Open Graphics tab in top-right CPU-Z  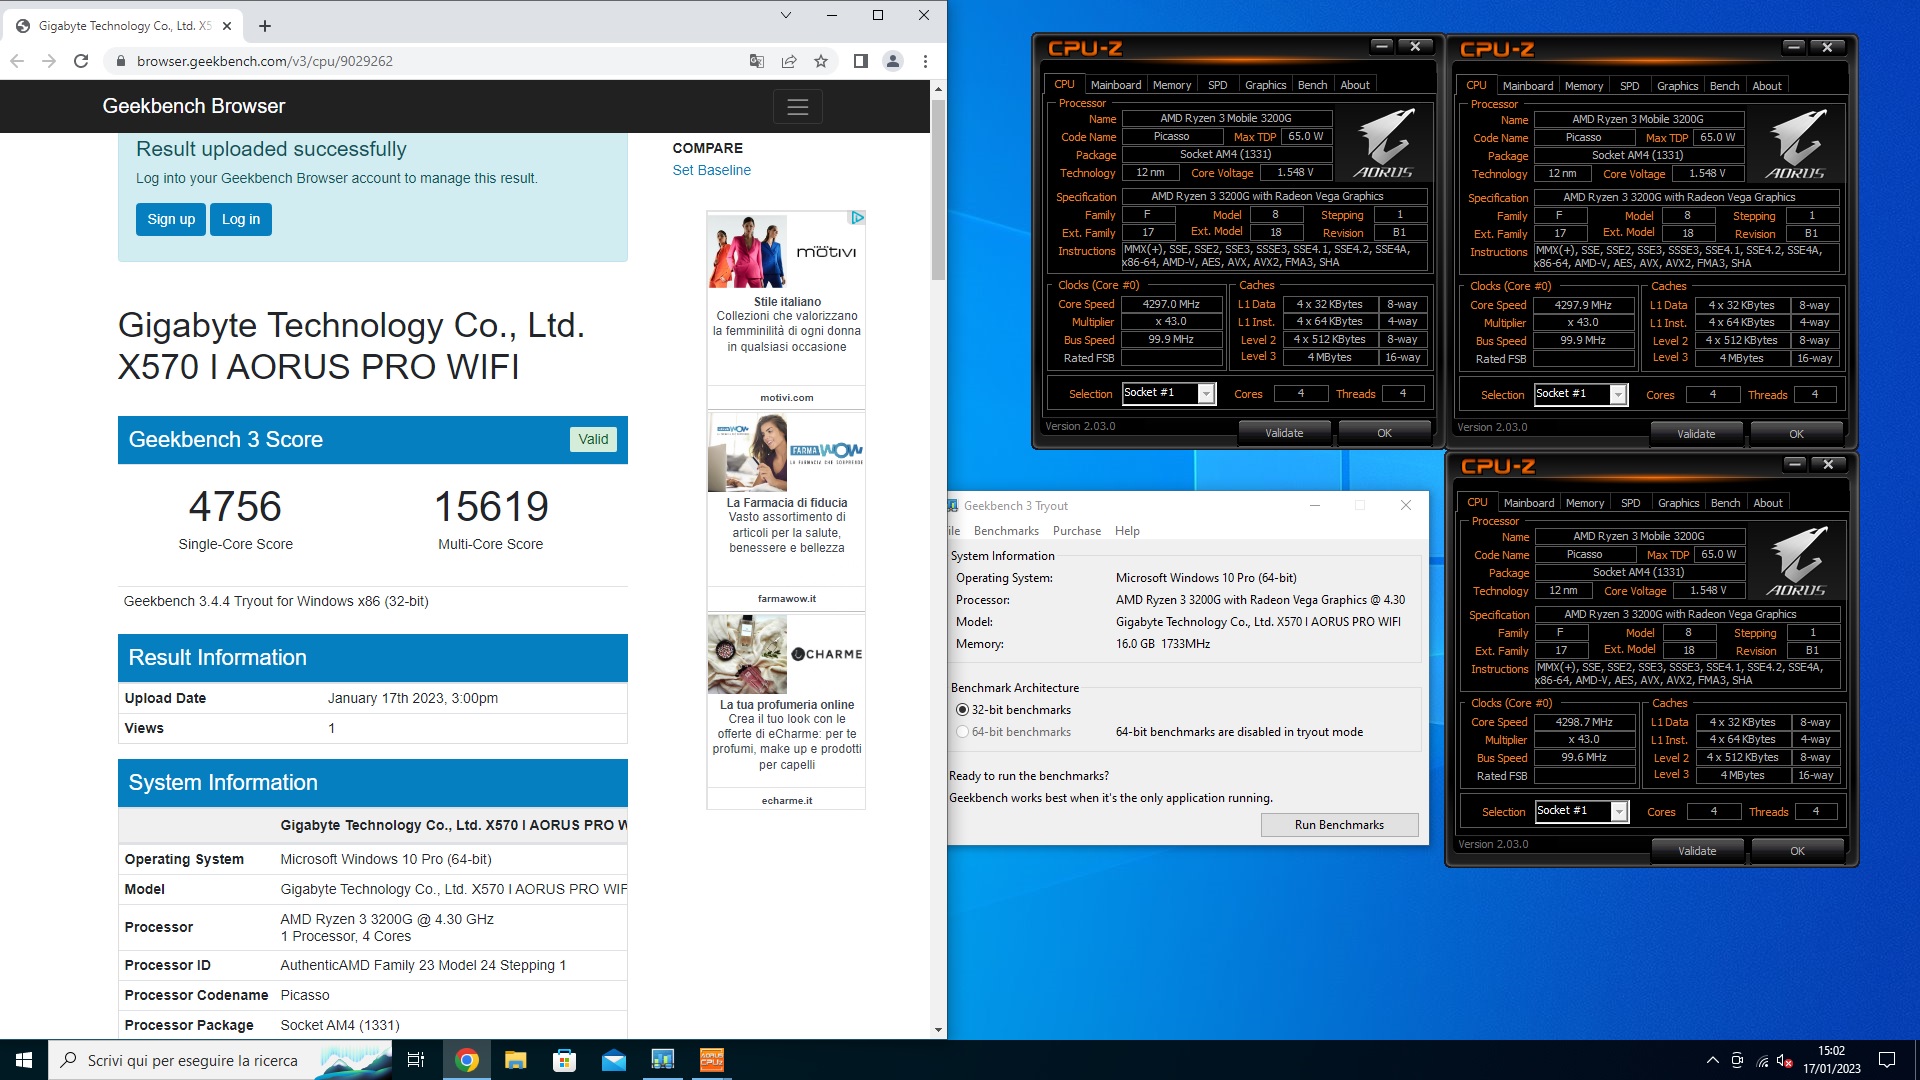click(1677, 86)
